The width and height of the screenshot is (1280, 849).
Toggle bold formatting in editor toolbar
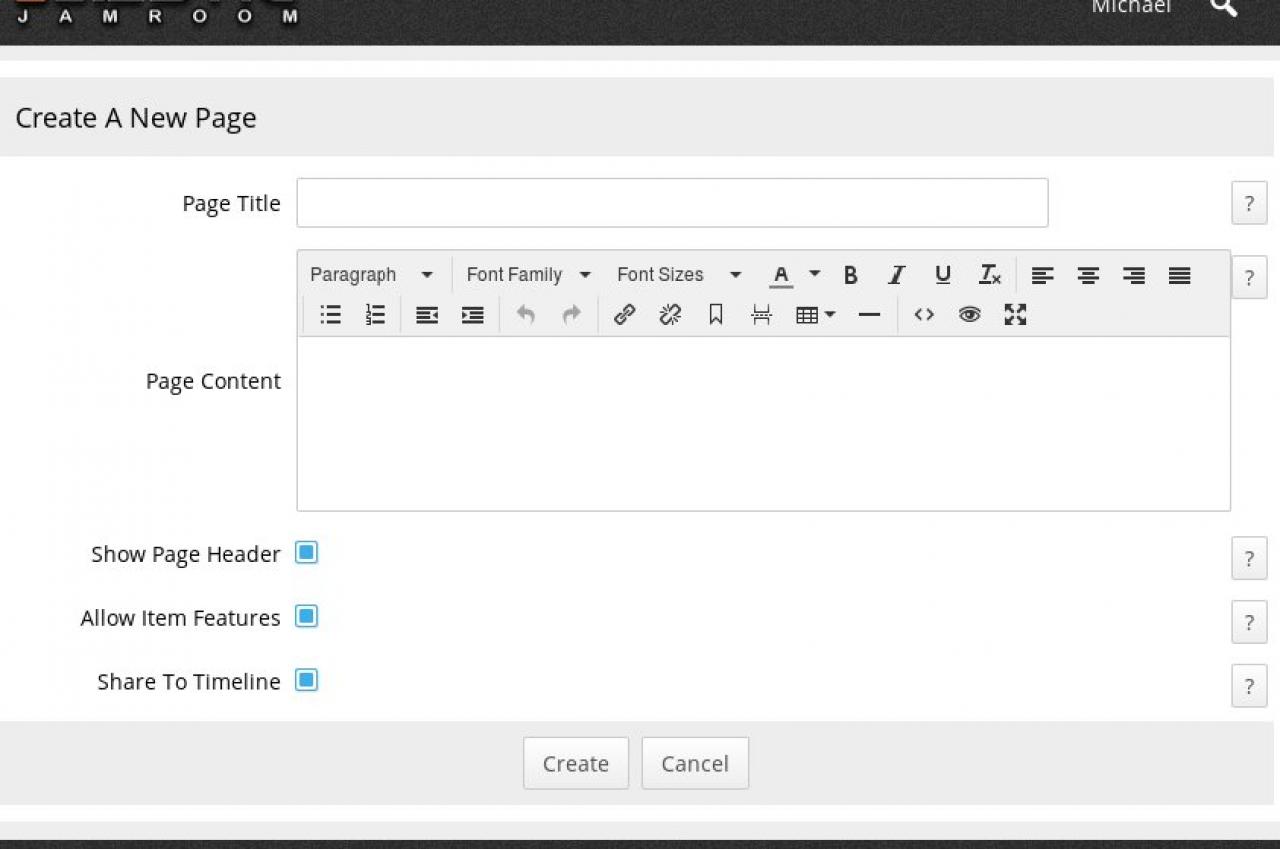pos(850,275)
